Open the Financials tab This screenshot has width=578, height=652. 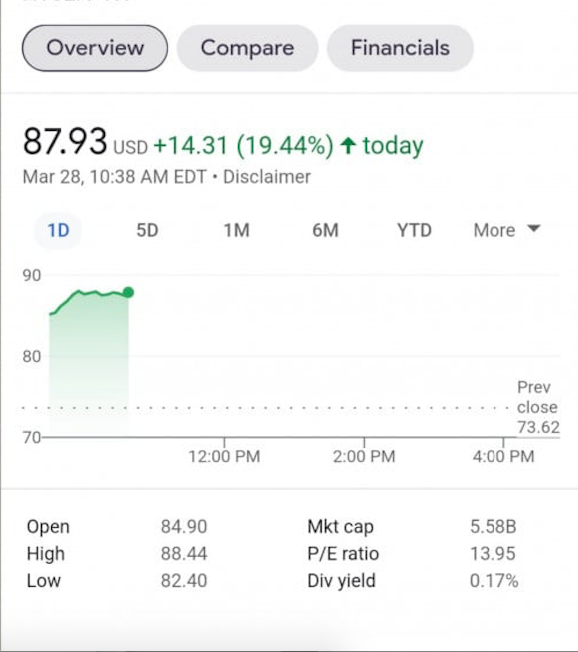[400, 48]
